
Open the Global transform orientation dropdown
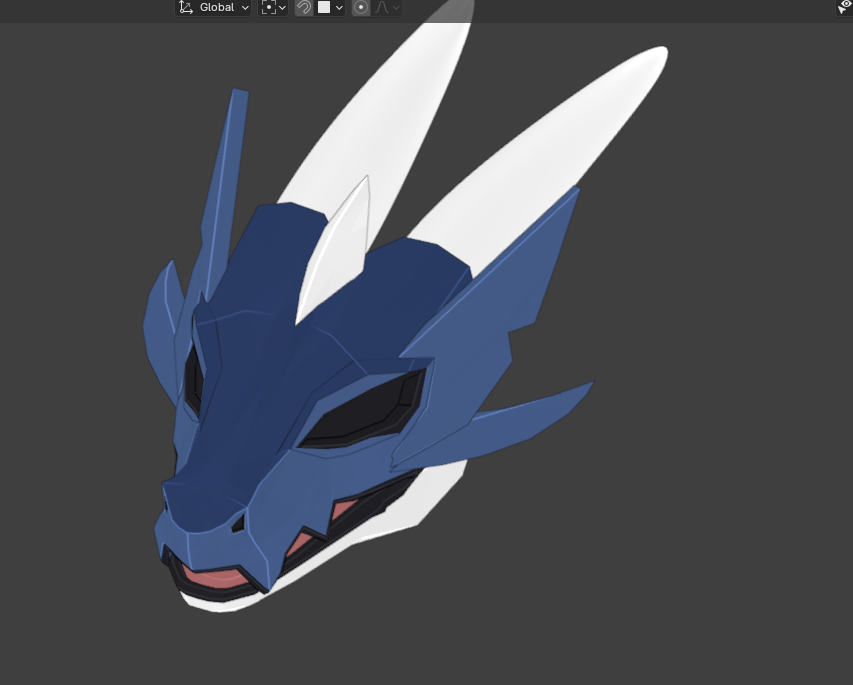point(213,8)
